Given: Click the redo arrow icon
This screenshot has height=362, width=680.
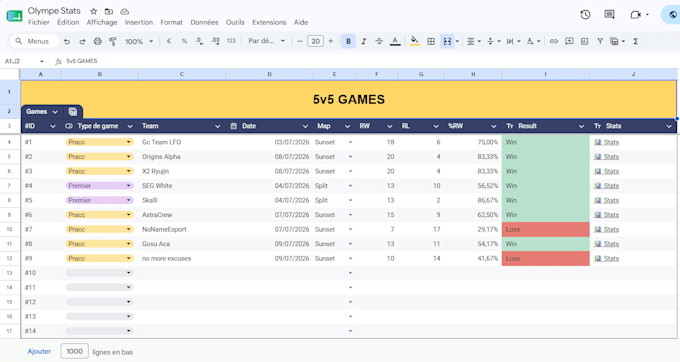Looking at the screenshot, I should click(x=82, y=41).
